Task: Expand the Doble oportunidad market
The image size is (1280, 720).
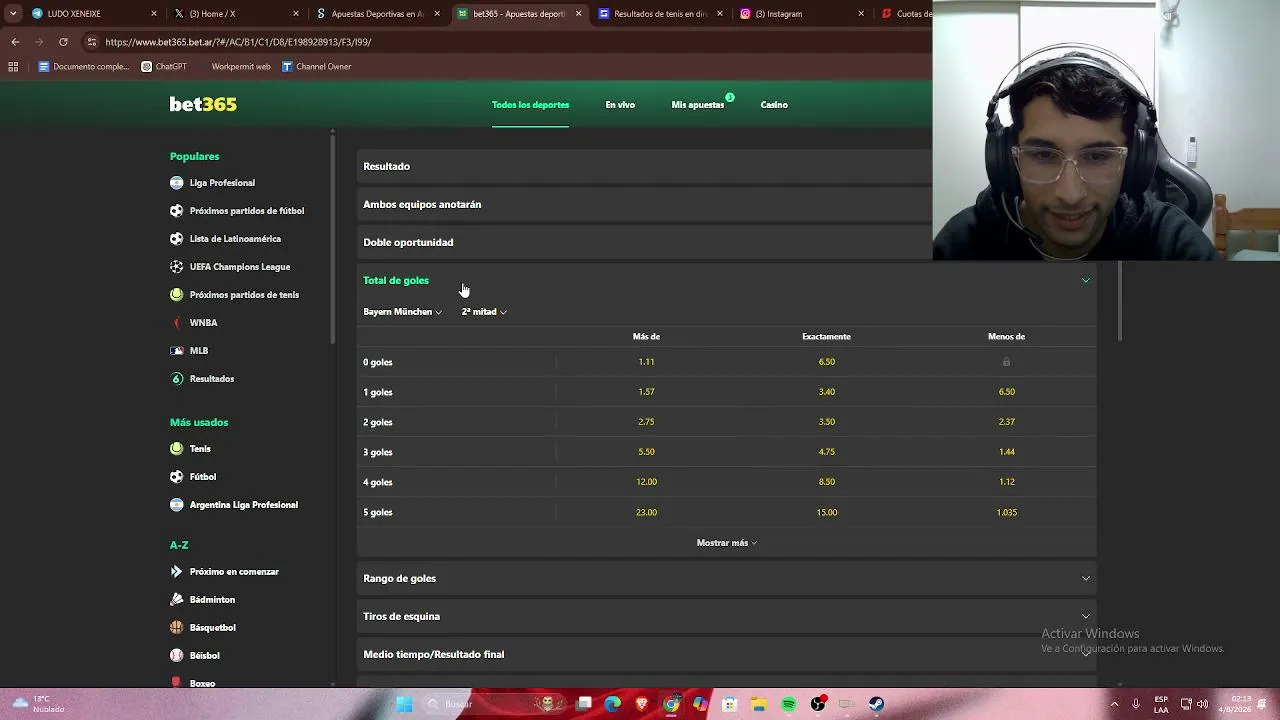Action: click(645, 242)
